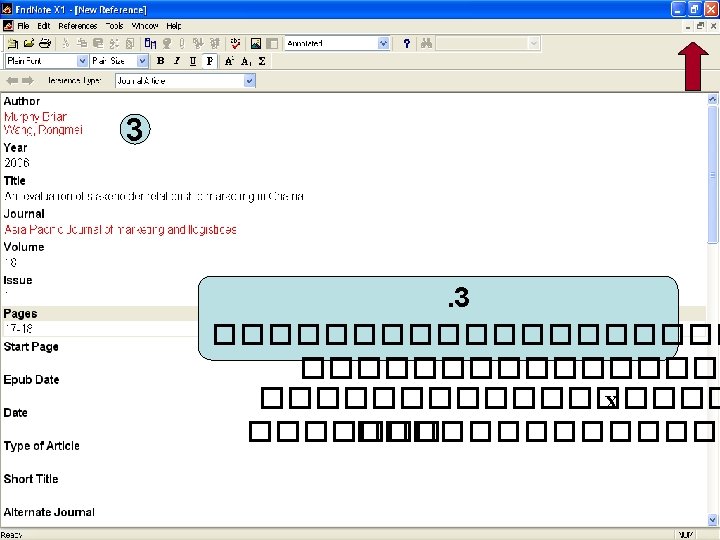
Task: Open a library with the folder icon
Action: pyautogui.click(x=29, y=43)
